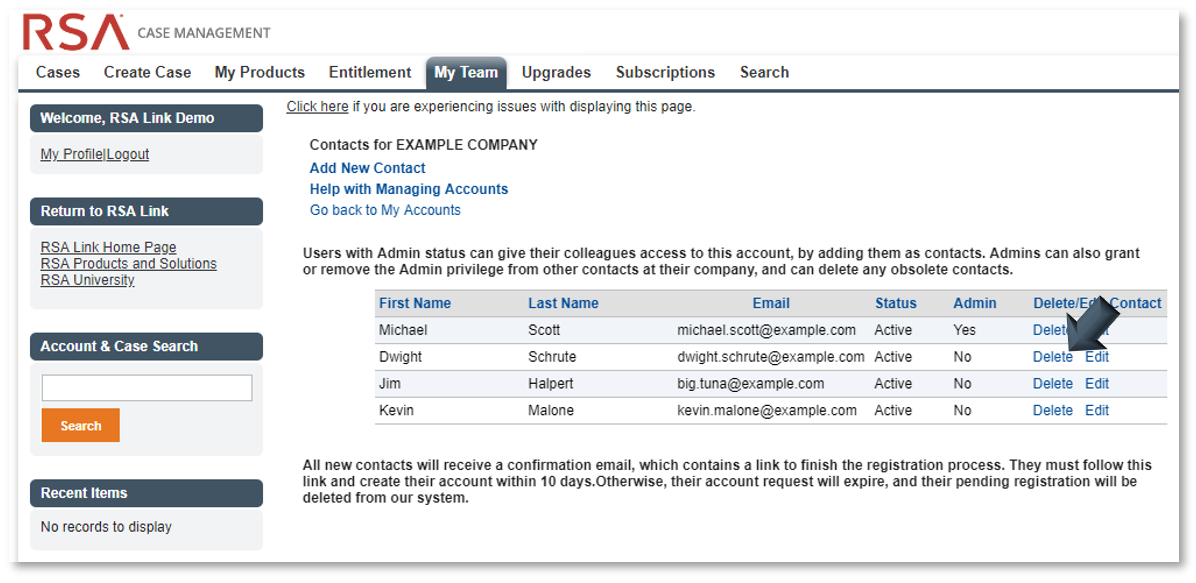Click Add New Contact link
Image resolution: width=1196 pixels, height=583 pixels.
tap(368, 168)
